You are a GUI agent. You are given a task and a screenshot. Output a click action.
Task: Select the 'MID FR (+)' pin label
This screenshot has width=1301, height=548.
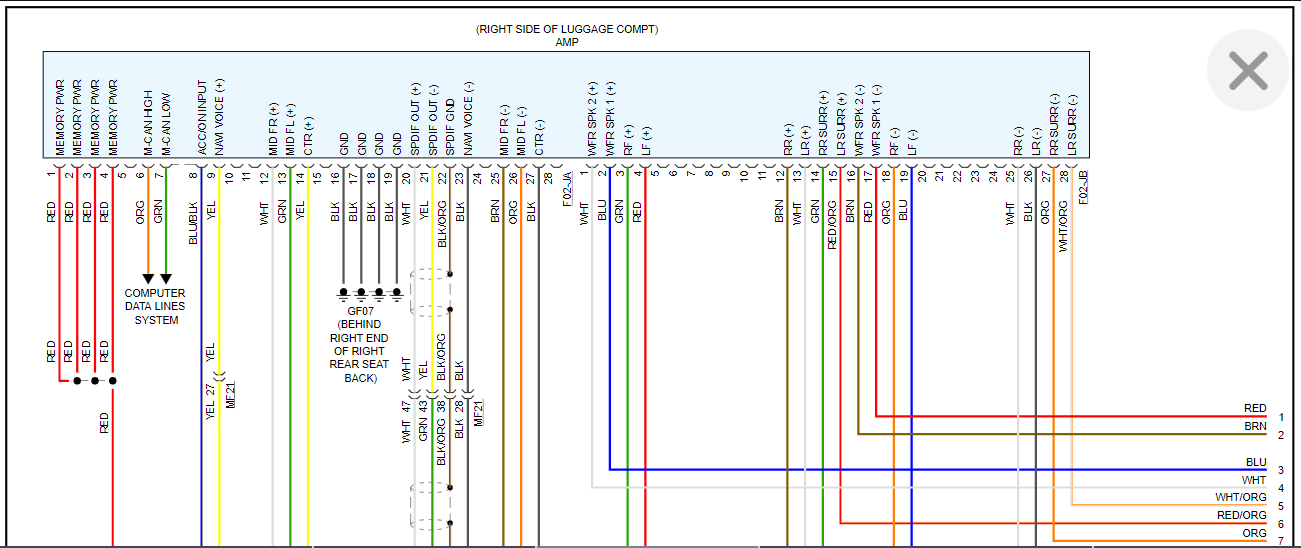(272, 129)
